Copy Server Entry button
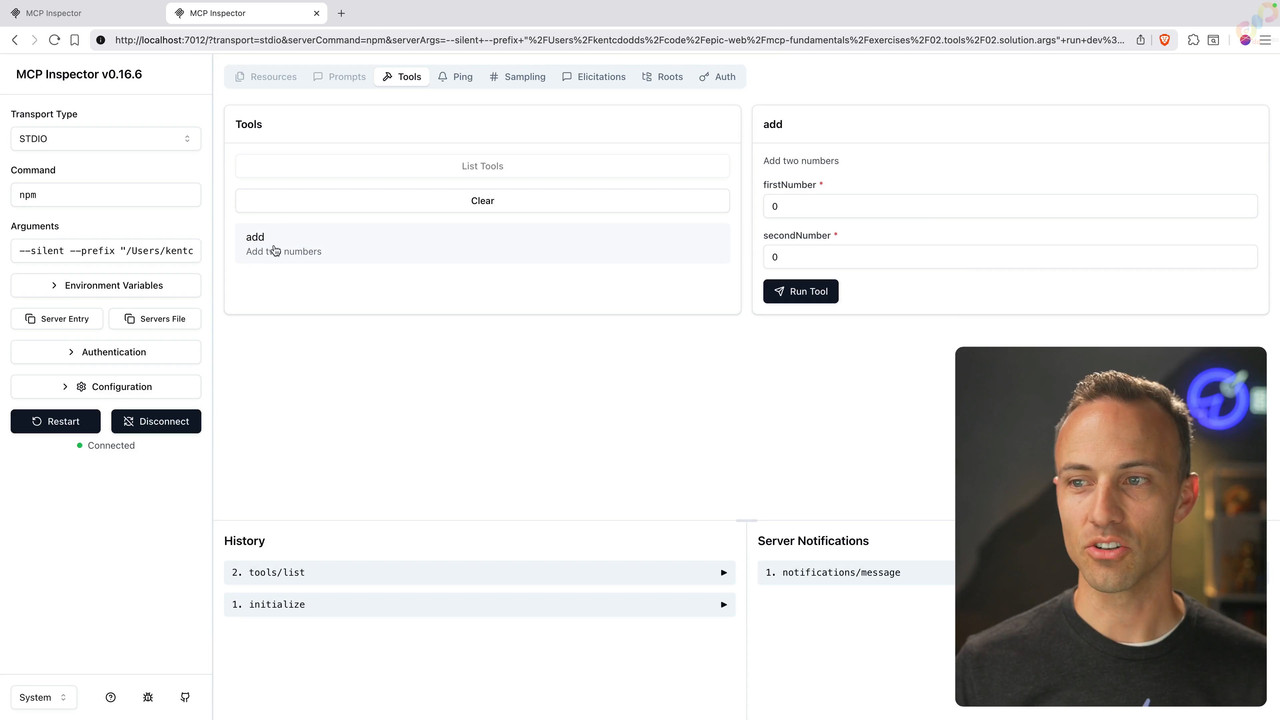 pos(57,319)
